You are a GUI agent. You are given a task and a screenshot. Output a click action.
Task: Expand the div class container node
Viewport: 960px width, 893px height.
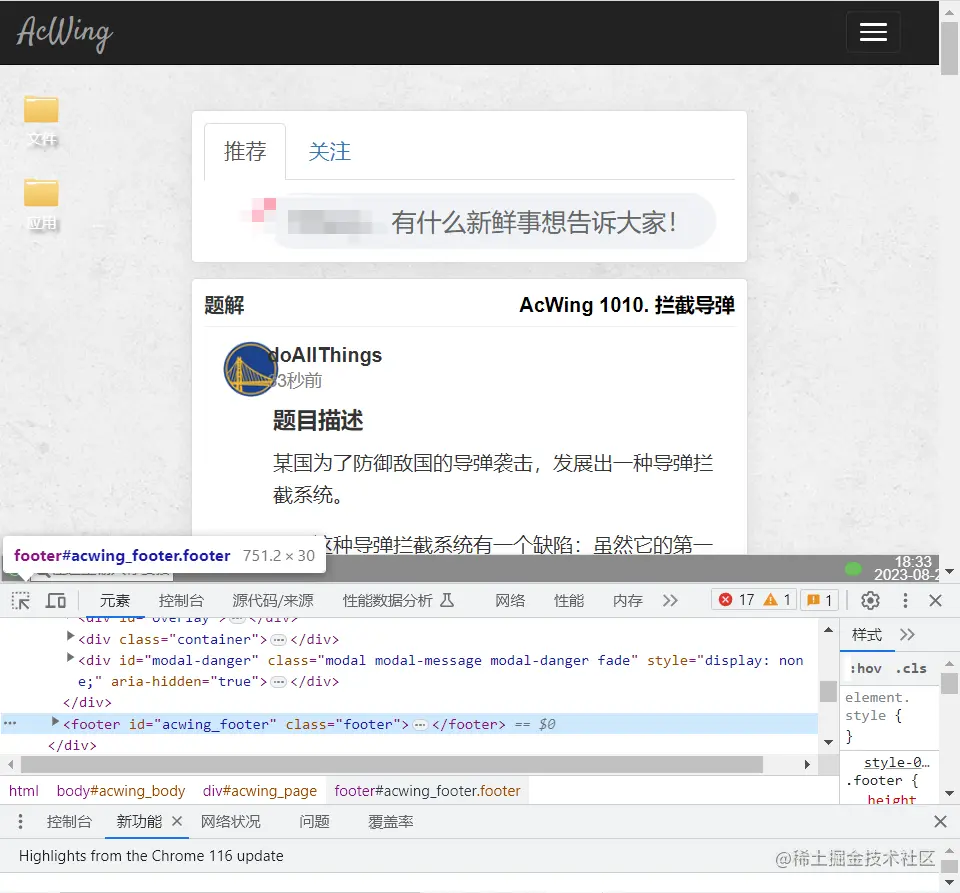[70, 637]
